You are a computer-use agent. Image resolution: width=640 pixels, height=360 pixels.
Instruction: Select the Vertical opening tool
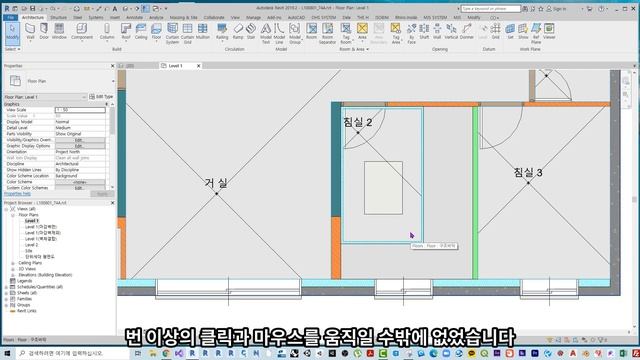(451, 32)
